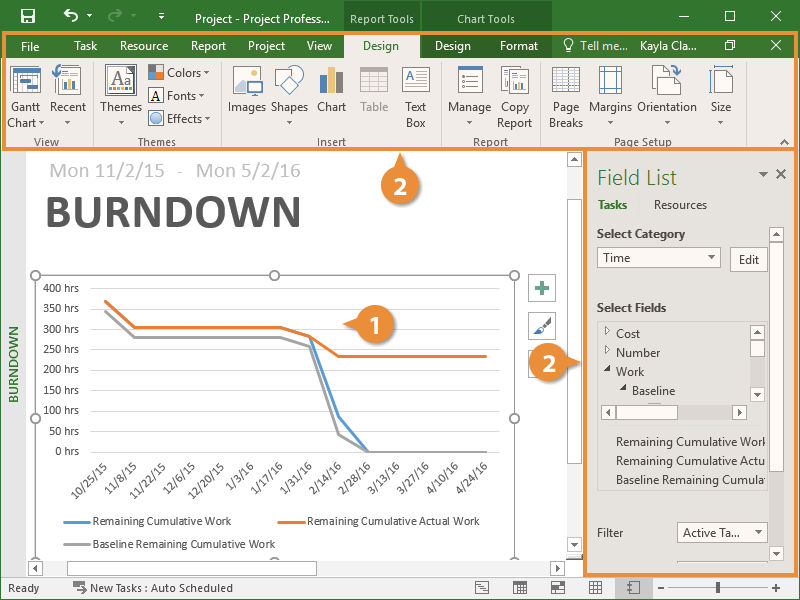Click the Edit button beside category
Image resolution: width=800 pixels, height=600 pixels.
pos(748,259)
